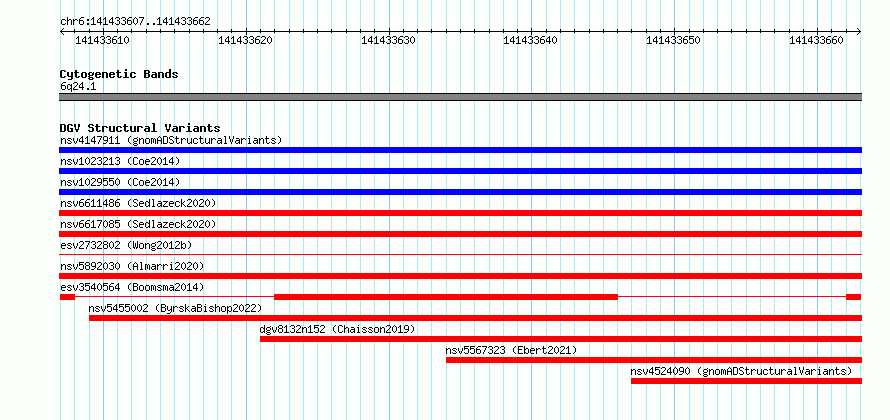This screenshot has height=420, width=890.
Task: Open variant label esv3540564 (Boomsma2014)
Action: tap(132, 287)
